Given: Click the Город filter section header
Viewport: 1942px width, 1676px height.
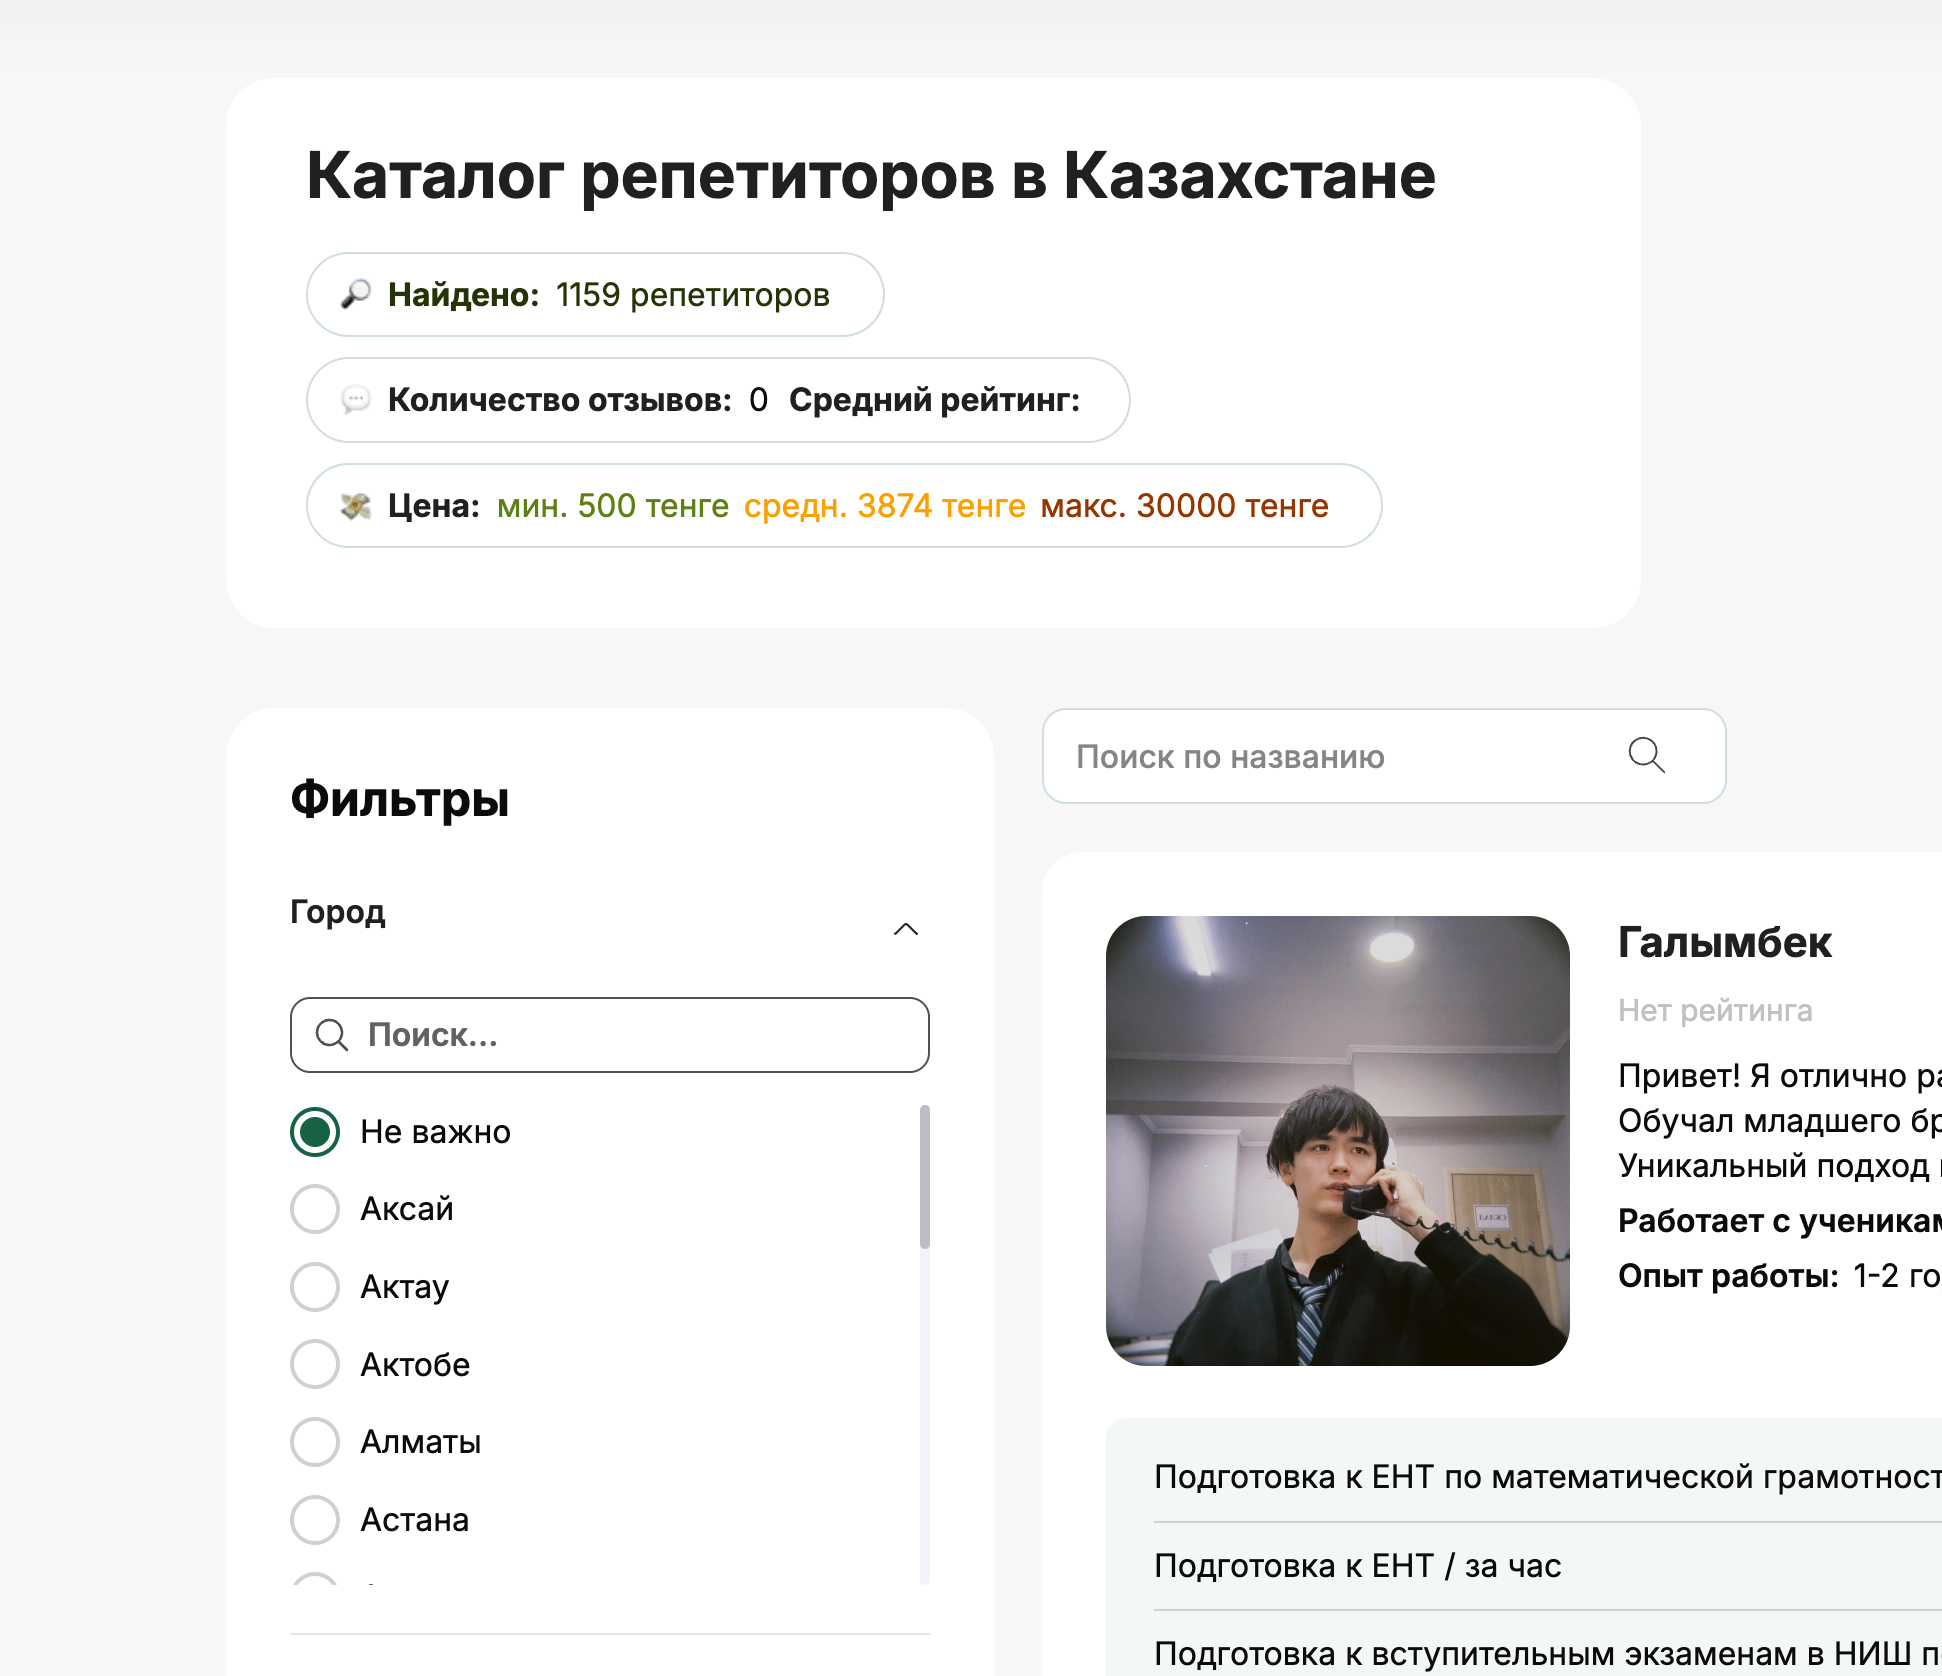Looking at the screenshot, I should 338,912.
